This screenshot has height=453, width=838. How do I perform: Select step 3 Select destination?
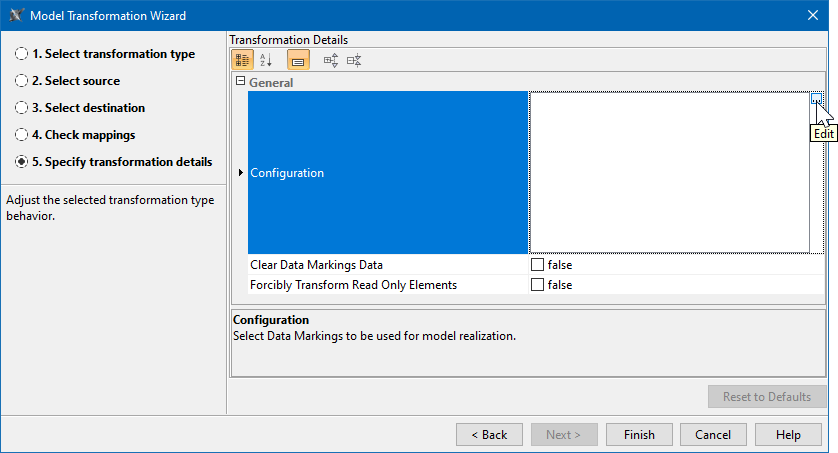(80, 108)
